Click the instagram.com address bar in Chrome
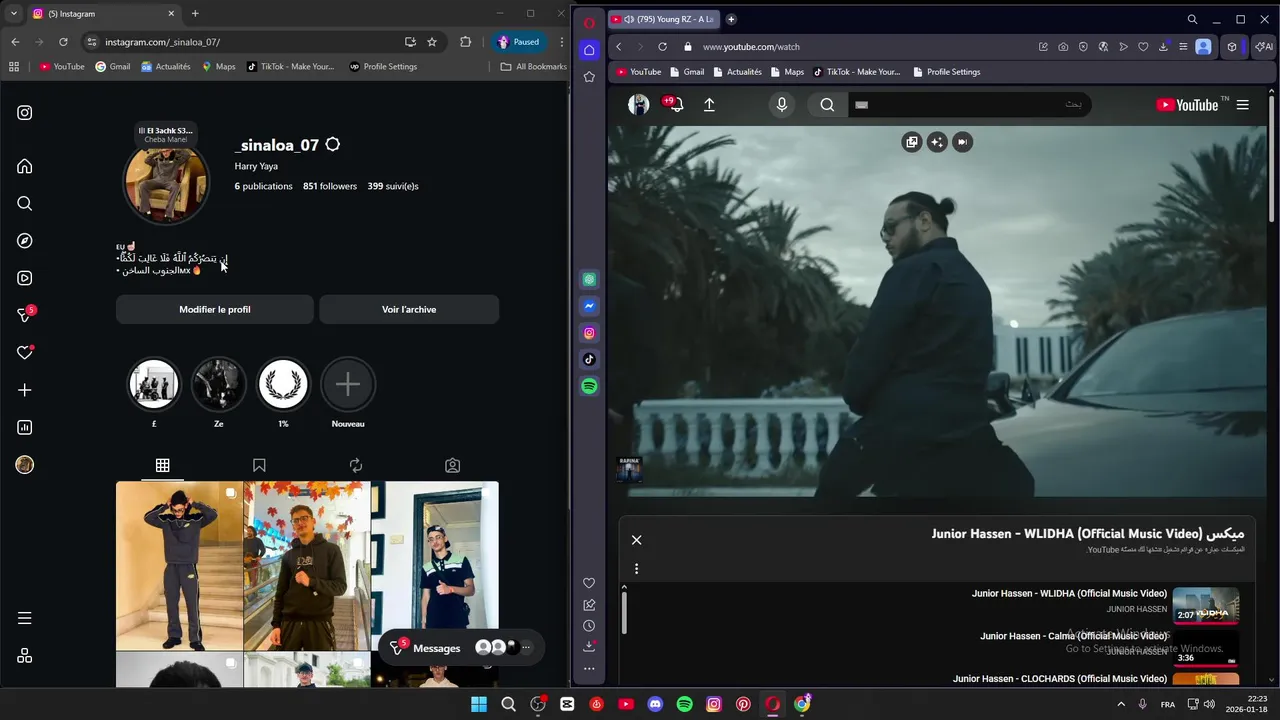1280x720 pixels. click(x=240, y=42)
